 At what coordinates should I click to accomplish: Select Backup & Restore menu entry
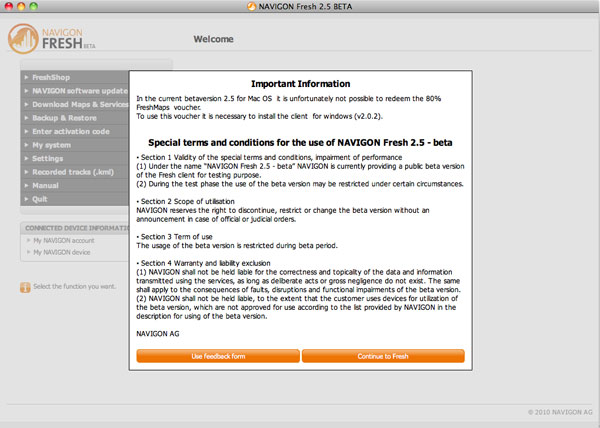click(75, 118)
